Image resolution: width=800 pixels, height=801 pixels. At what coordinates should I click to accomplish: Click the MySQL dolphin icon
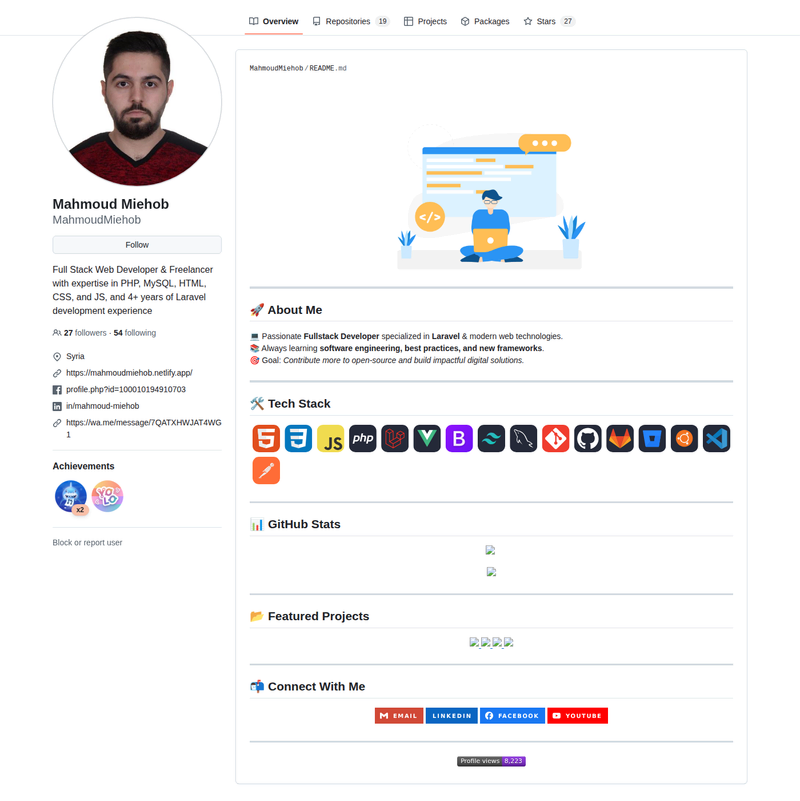coord(524,438)
